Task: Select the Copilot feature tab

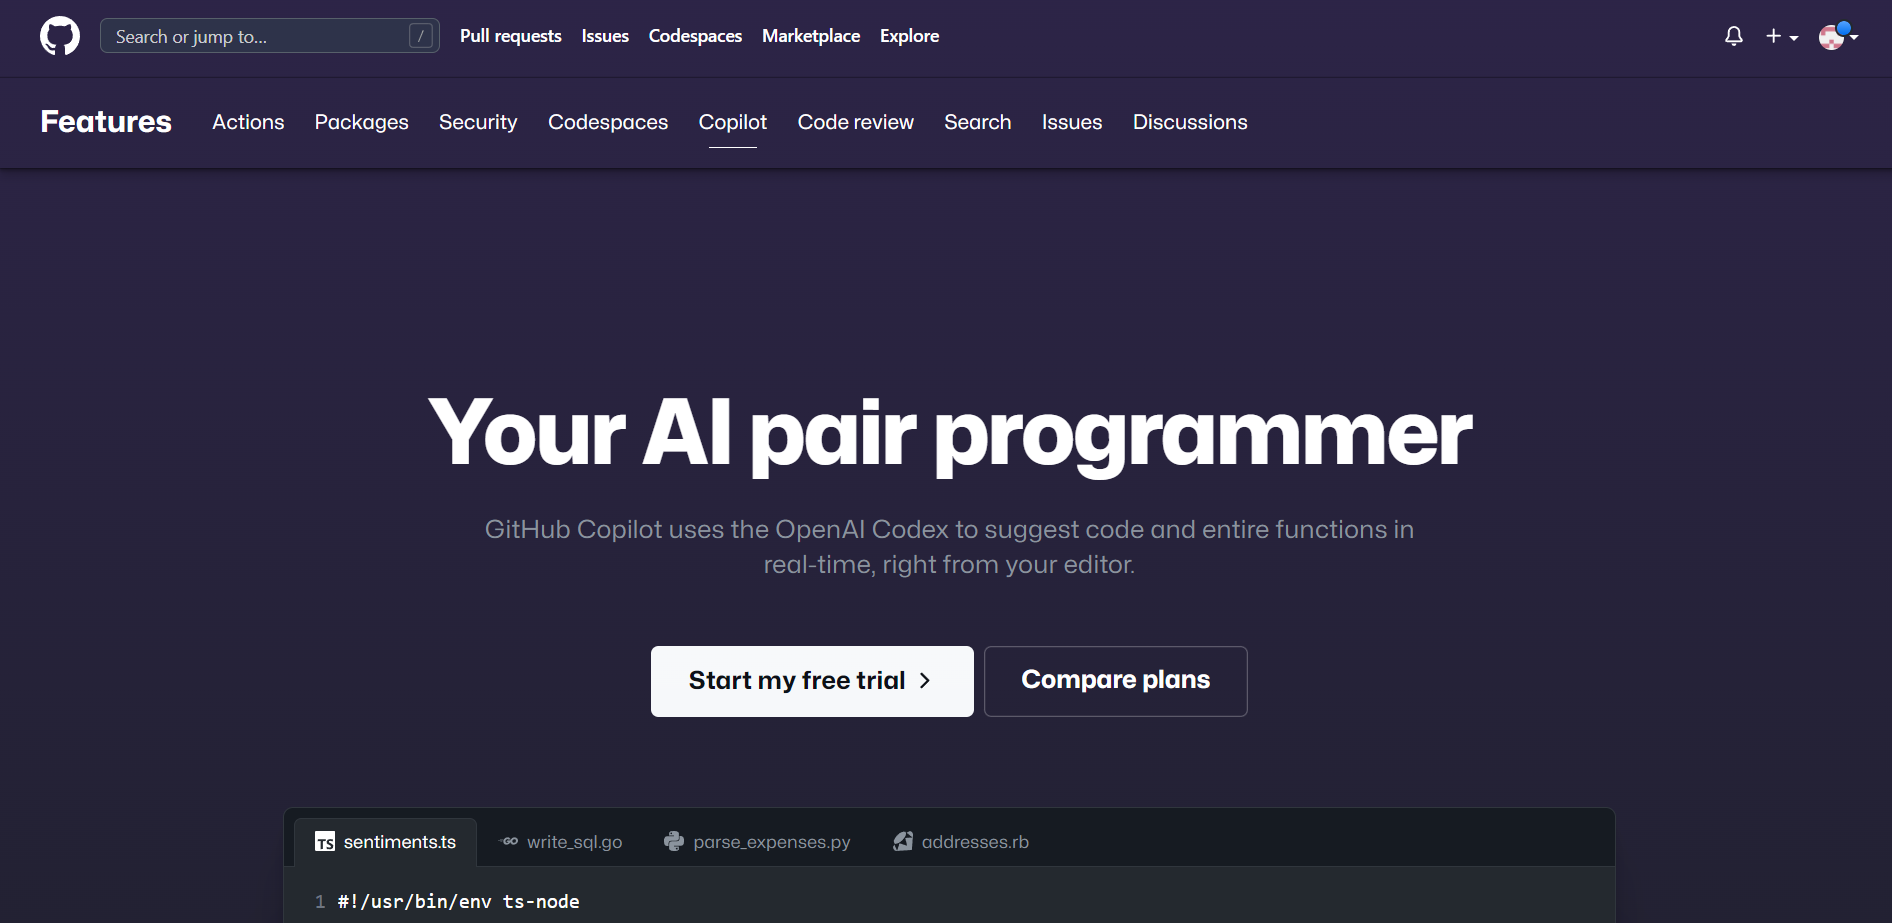Action: [733, 122]
